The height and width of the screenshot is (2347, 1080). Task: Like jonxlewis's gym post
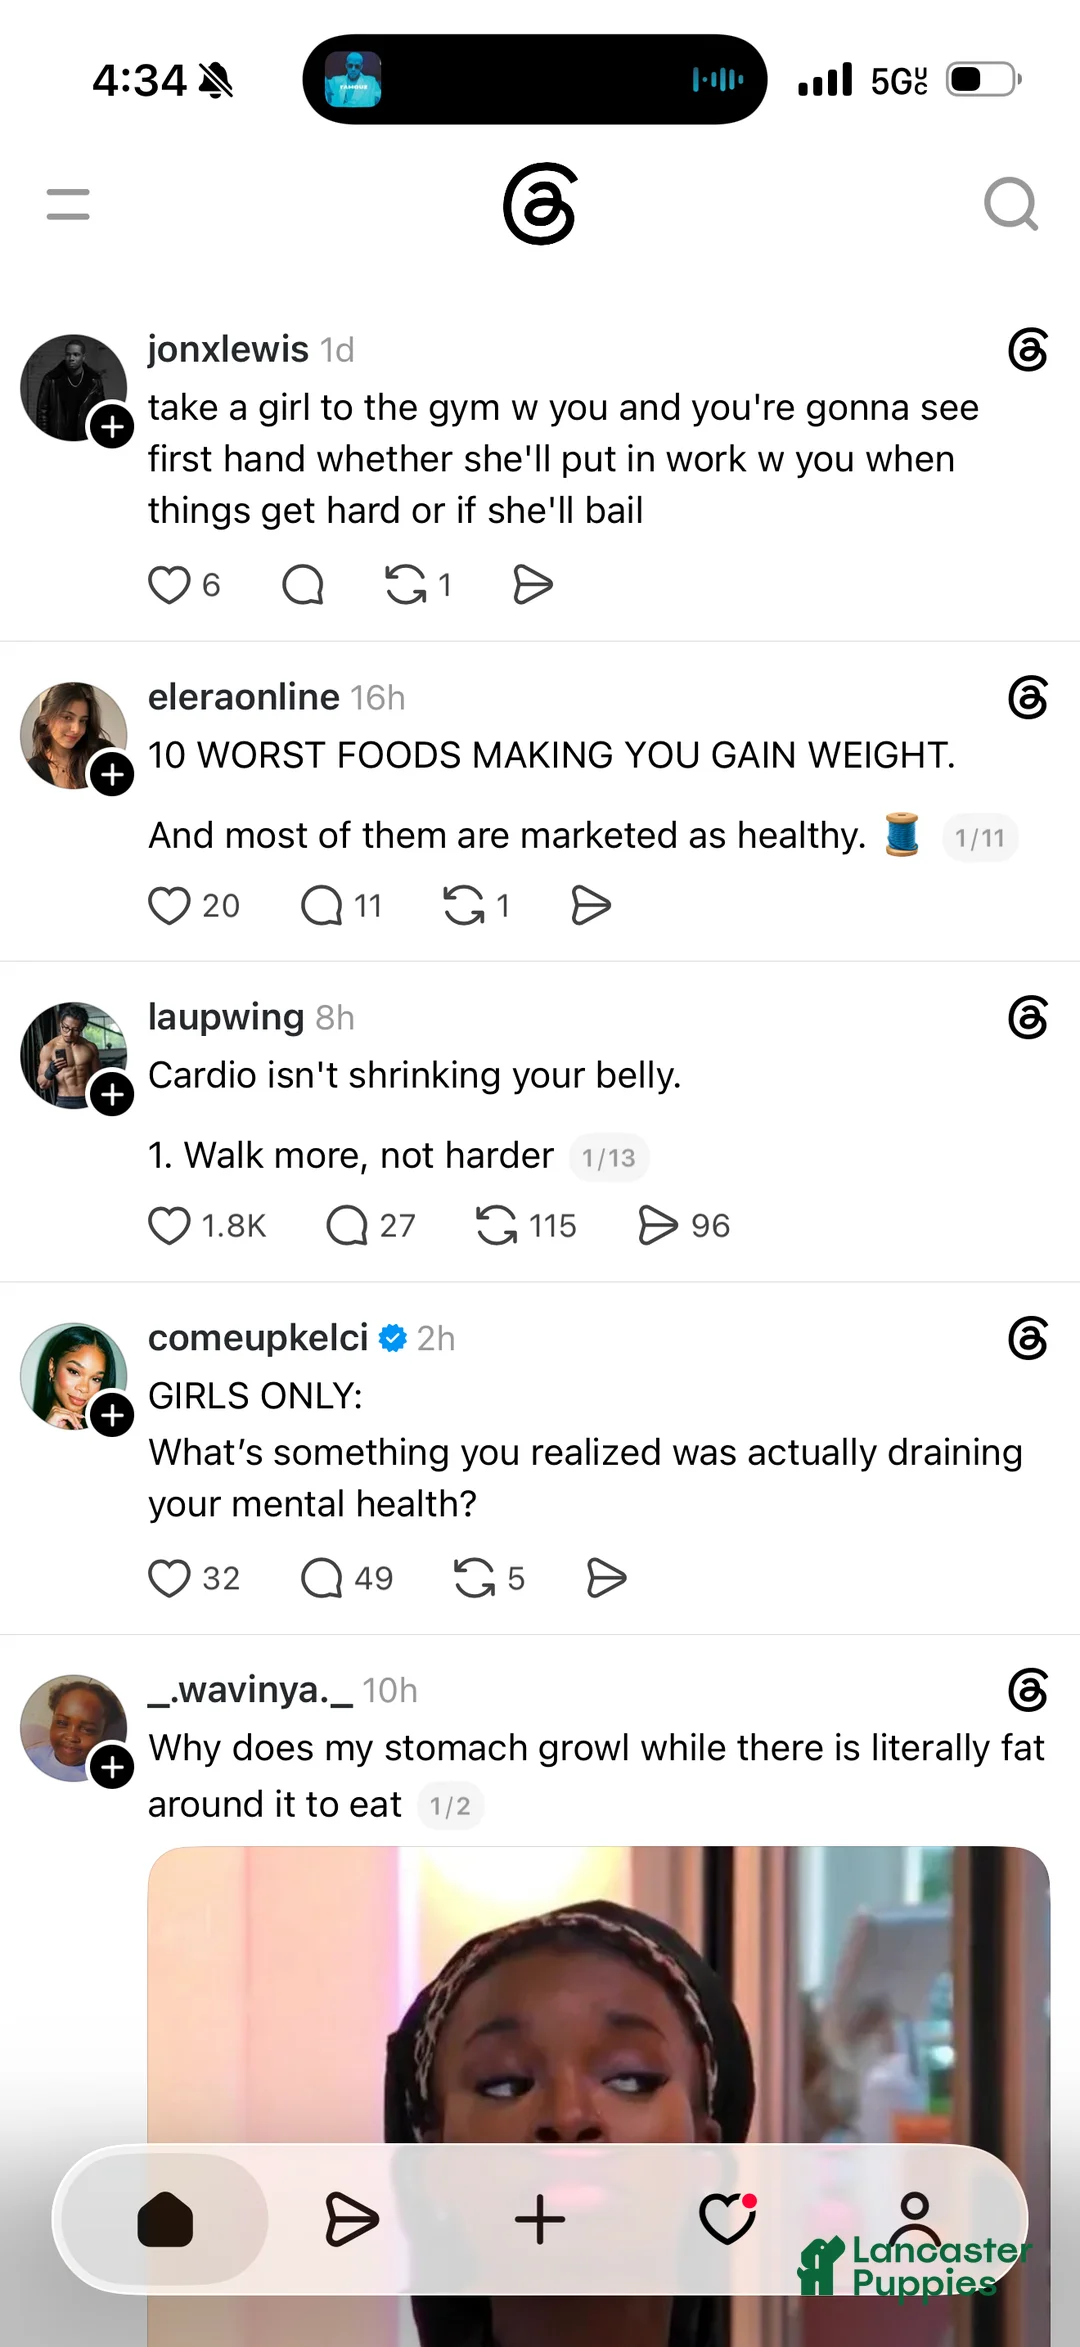(169, 585)
